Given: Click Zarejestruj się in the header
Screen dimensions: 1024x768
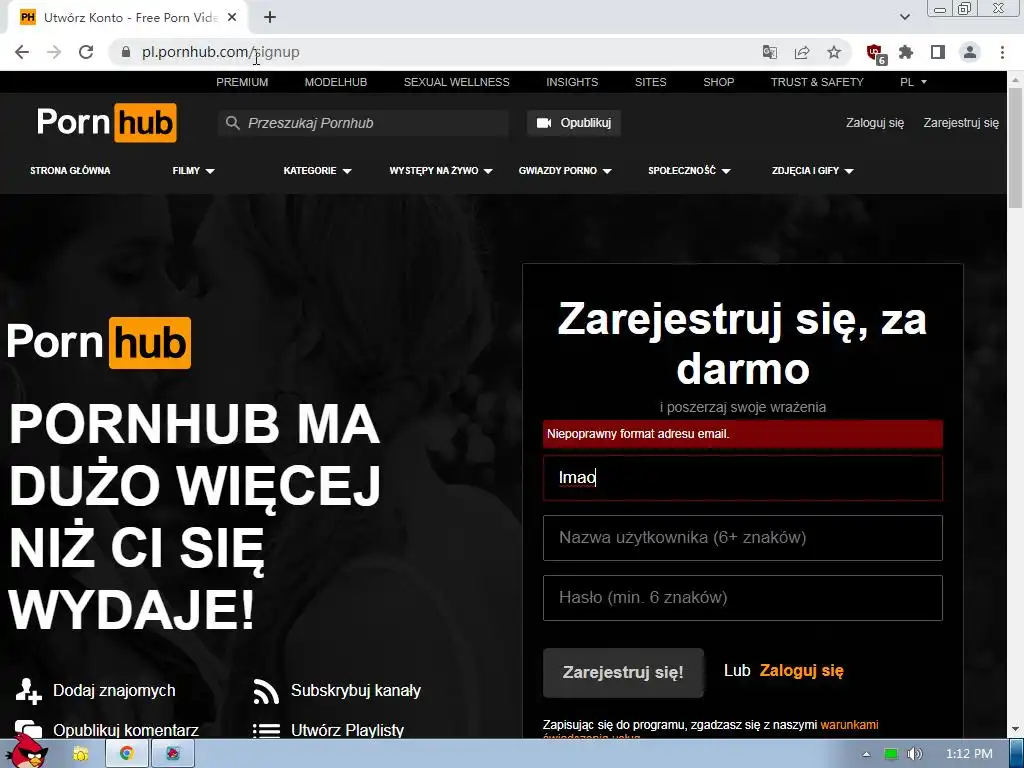Looking at the screenshot, I should [x=961, y=123].
